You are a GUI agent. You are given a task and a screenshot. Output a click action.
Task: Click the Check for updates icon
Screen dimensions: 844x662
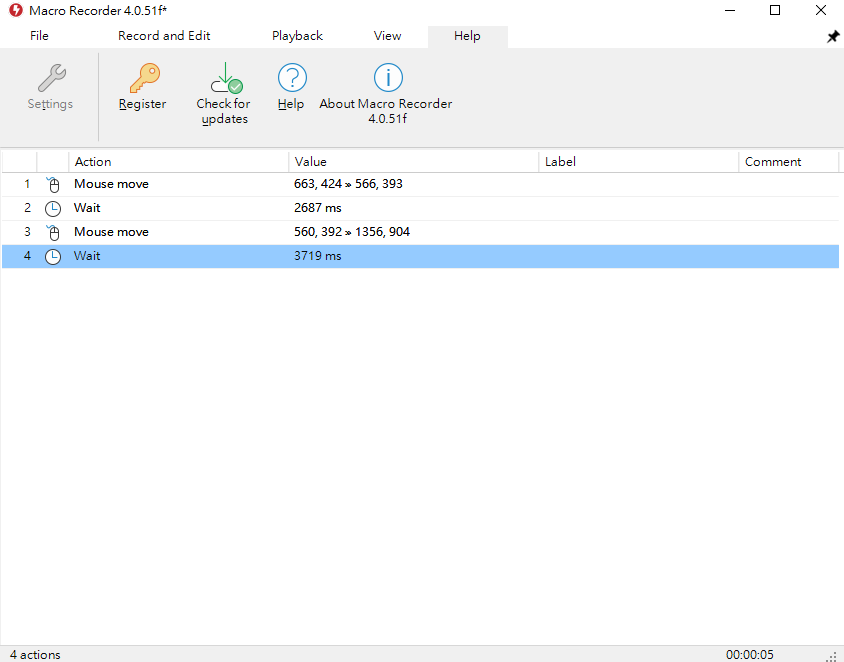click(223, 78)
